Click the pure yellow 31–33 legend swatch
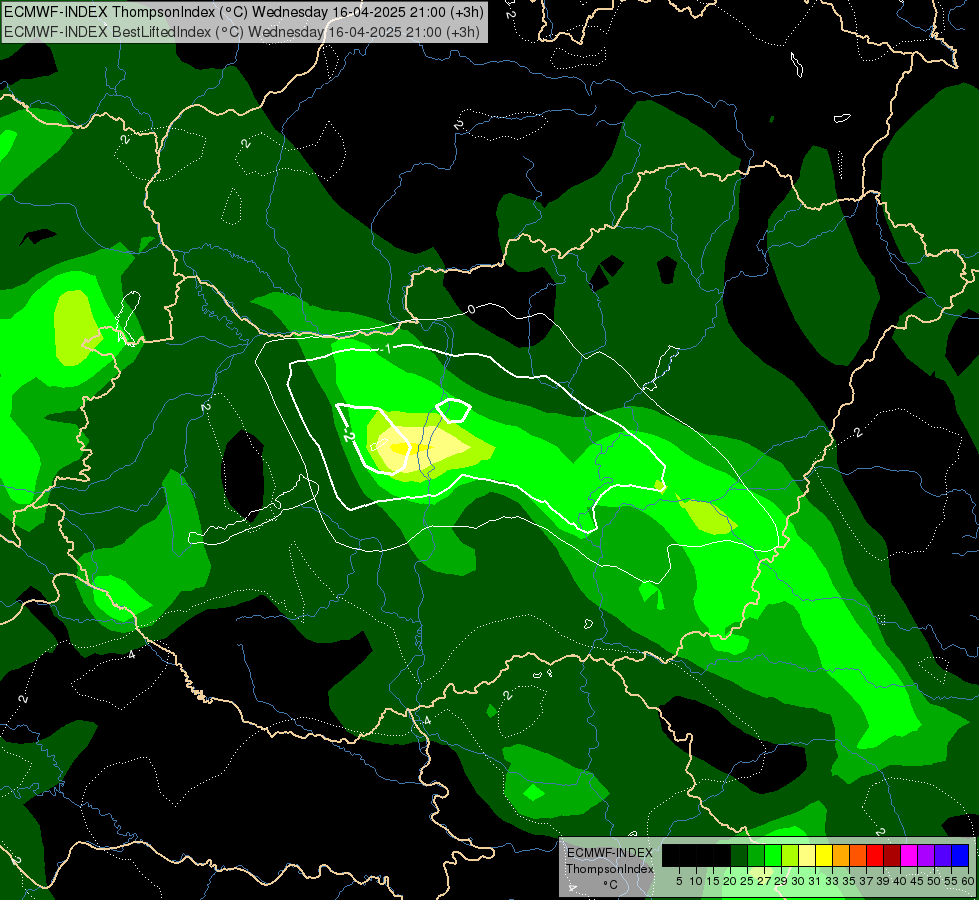Image resolution: width=979 pixels, height=900 pixels. pos(824,855)
